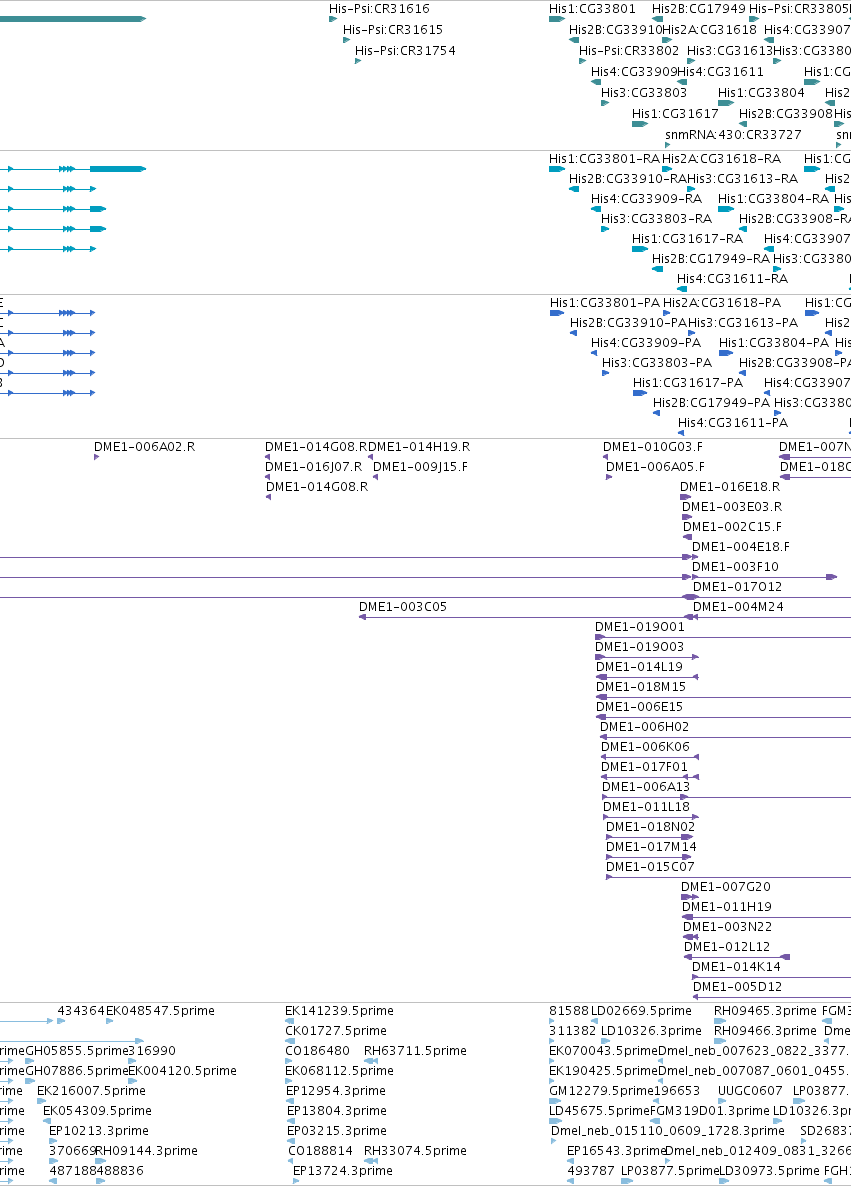The width and height of the screenshot is (851, 1186).
Task: Click BAC clone DME1-012L12
Action: (x=727, y=947)
